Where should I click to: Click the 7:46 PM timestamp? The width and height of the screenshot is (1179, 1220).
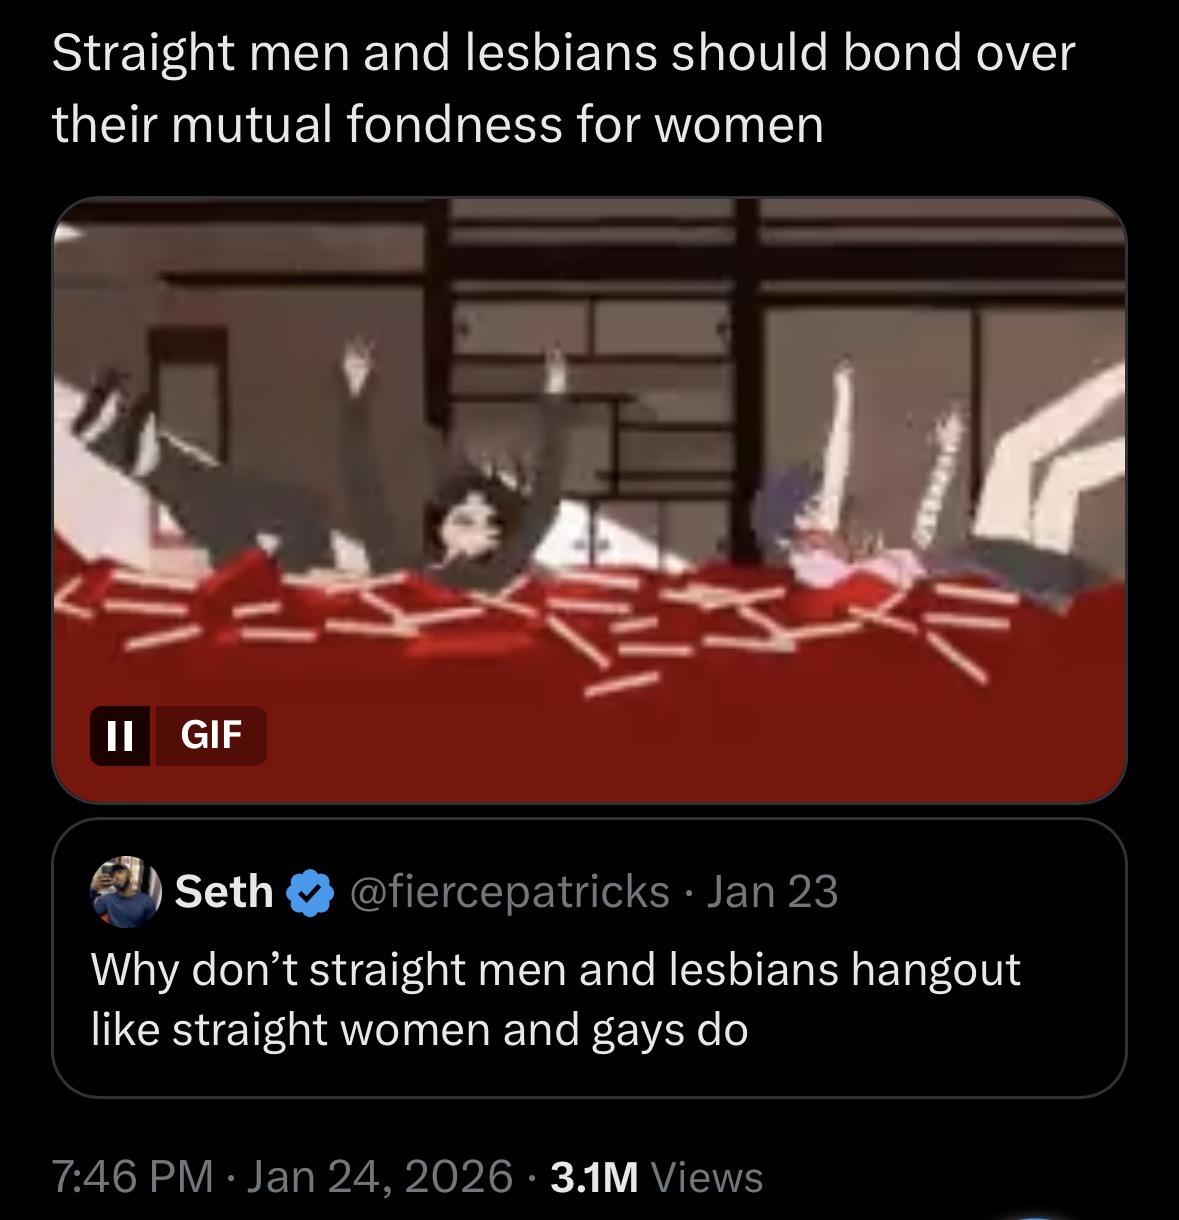[132, 1177]
